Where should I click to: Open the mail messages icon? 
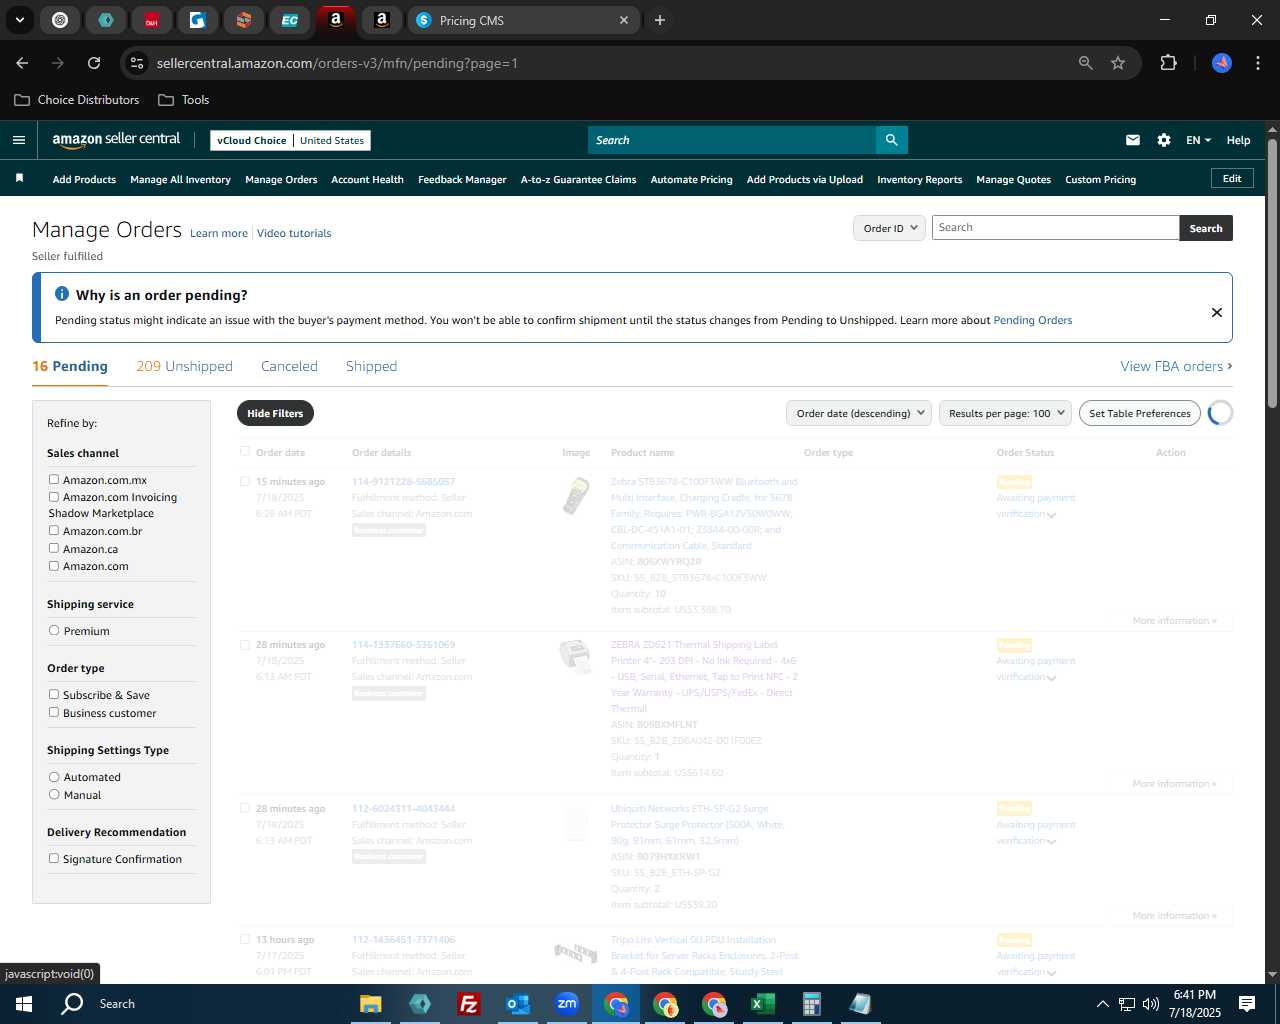(1132, 140)
